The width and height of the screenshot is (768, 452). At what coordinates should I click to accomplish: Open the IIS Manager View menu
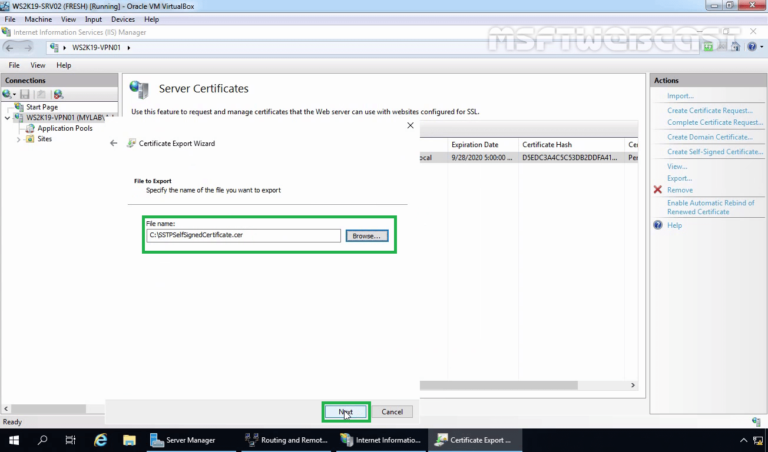click(x=40, y=65)
